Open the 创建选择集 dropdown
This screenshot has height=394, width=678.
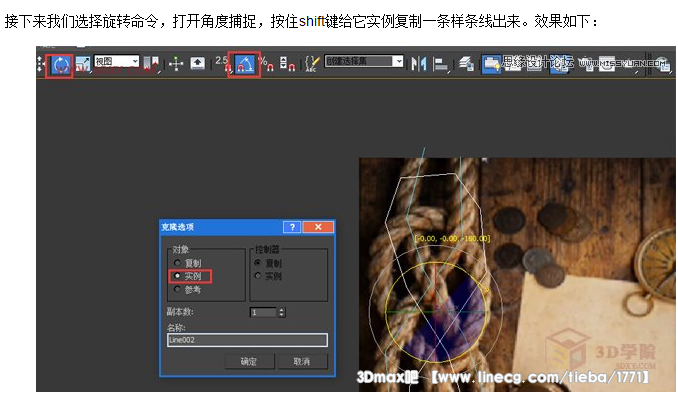pyautogui.click(x=364, y=61)
